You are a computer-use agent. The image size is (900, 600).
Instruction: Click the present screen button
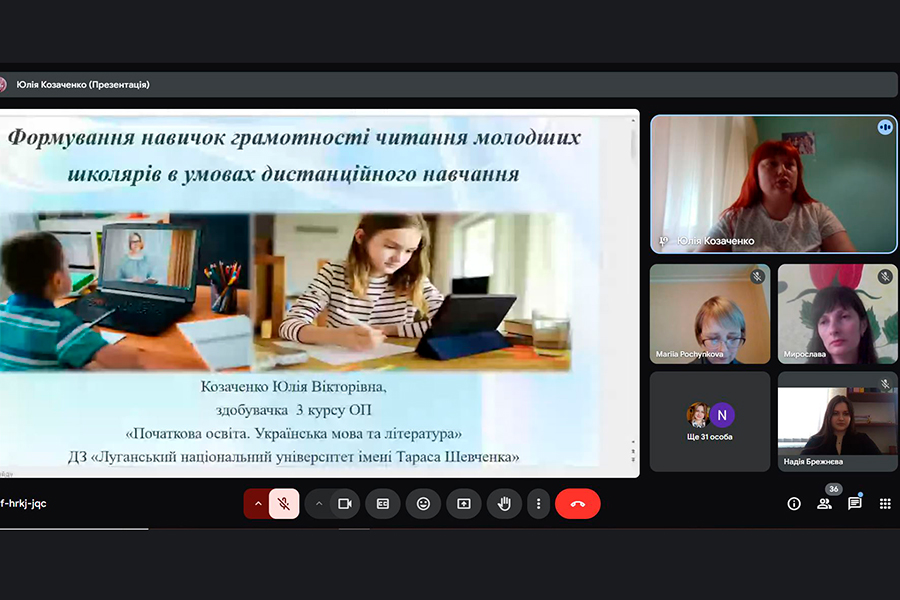pos(464,504)
